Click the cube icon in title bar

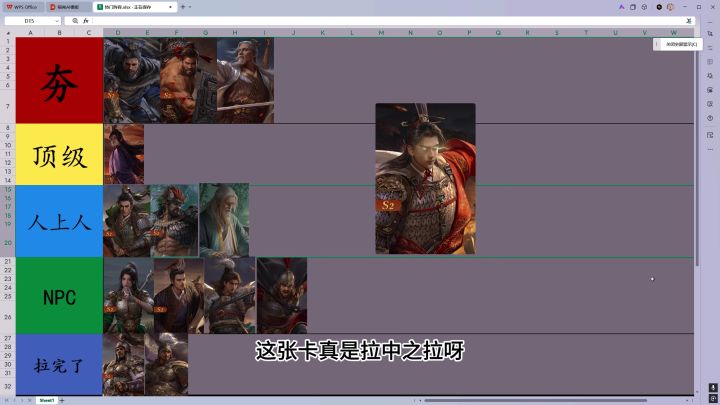tap(644, 7)
